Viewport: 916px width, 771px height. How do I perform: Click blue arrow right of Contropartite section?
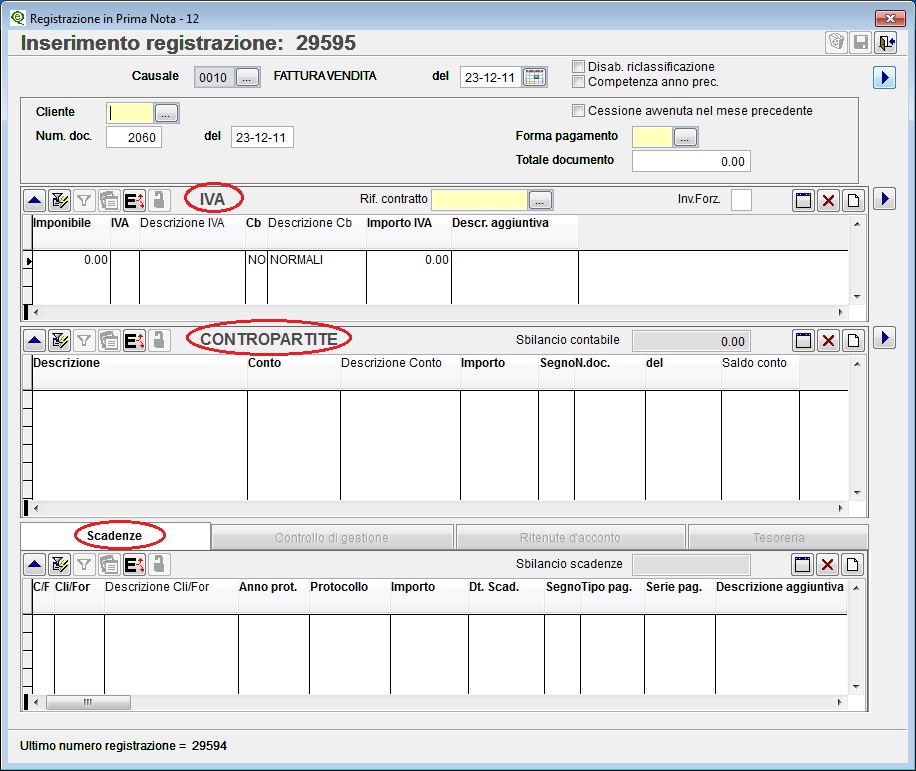[884, 338]
